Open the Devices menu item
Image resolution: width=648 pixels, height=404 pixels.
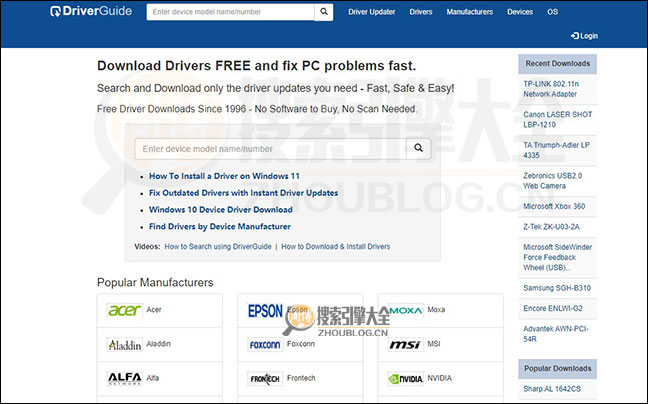520,12
